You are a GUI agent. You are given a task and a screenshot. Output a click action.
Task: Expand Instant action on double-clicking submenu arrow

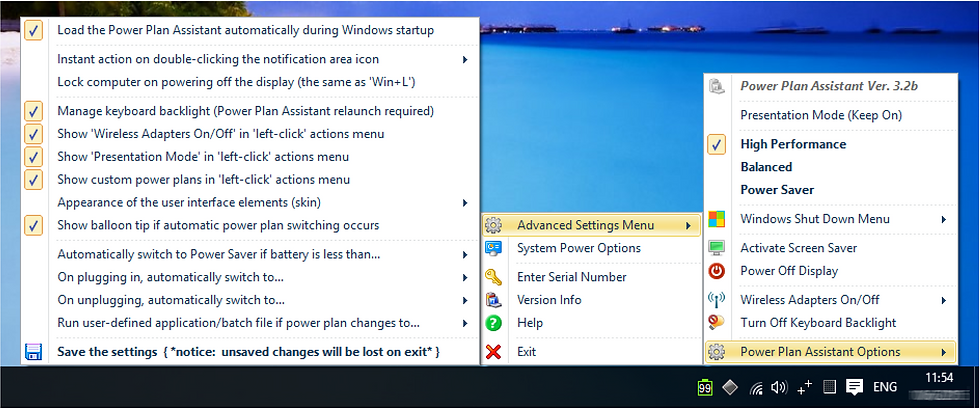pyautogui.click(x=465, y=60)
